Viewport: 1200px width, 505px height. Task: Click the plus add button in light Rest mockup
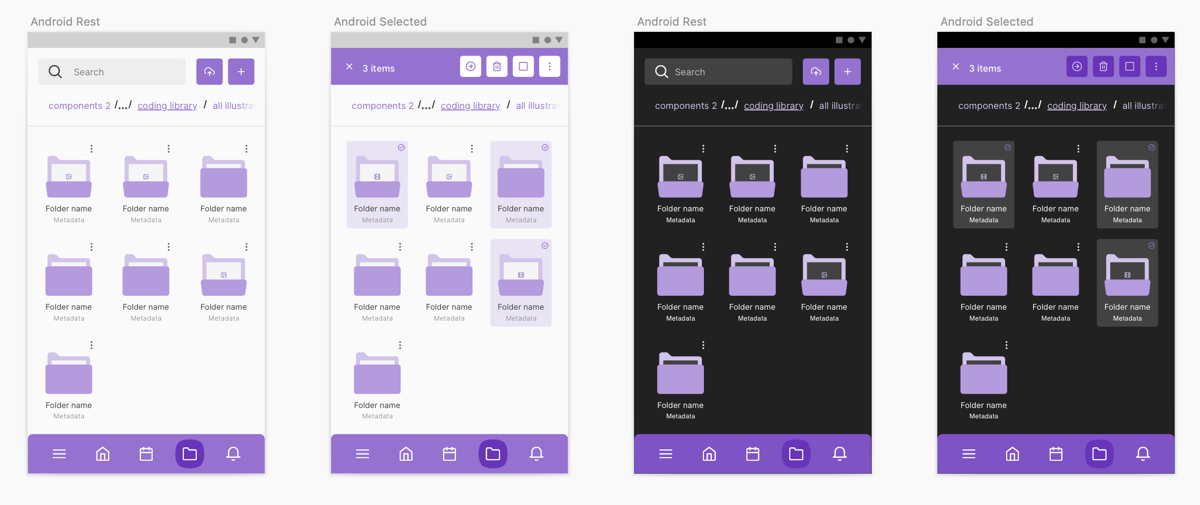click(241, 72)
